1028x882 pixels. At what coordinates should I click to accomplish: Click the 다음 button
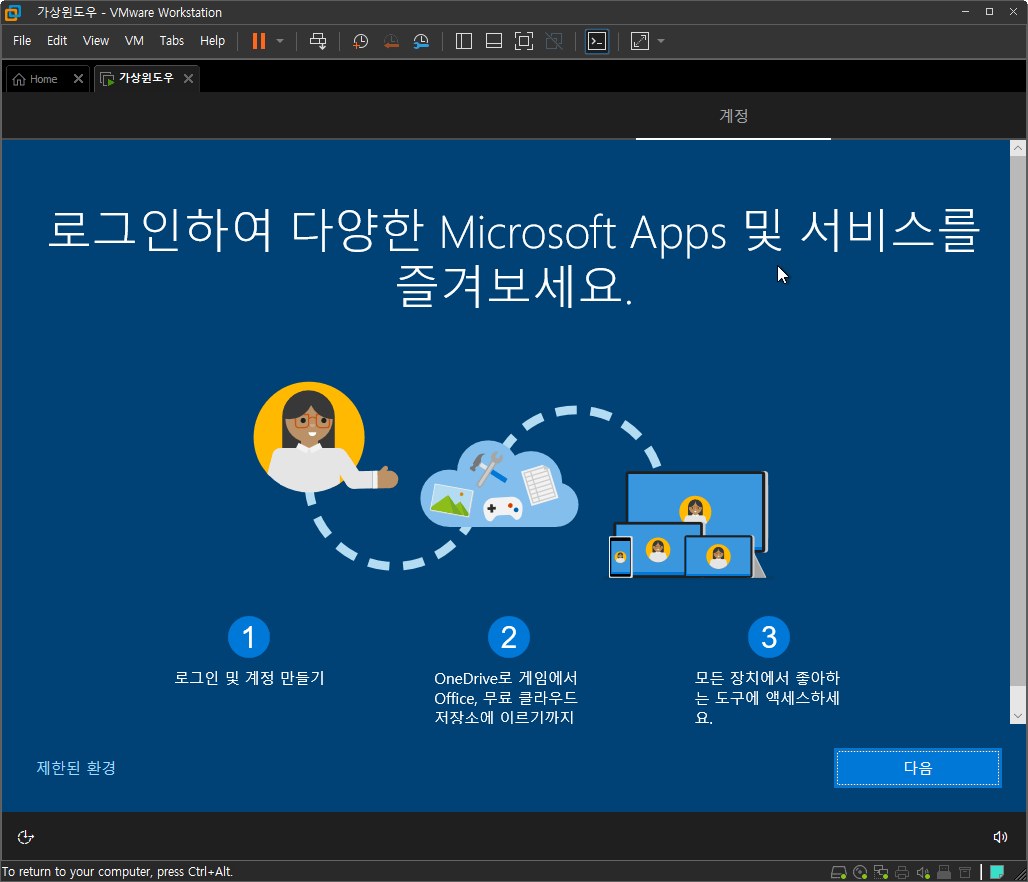[x=917, y=768]
